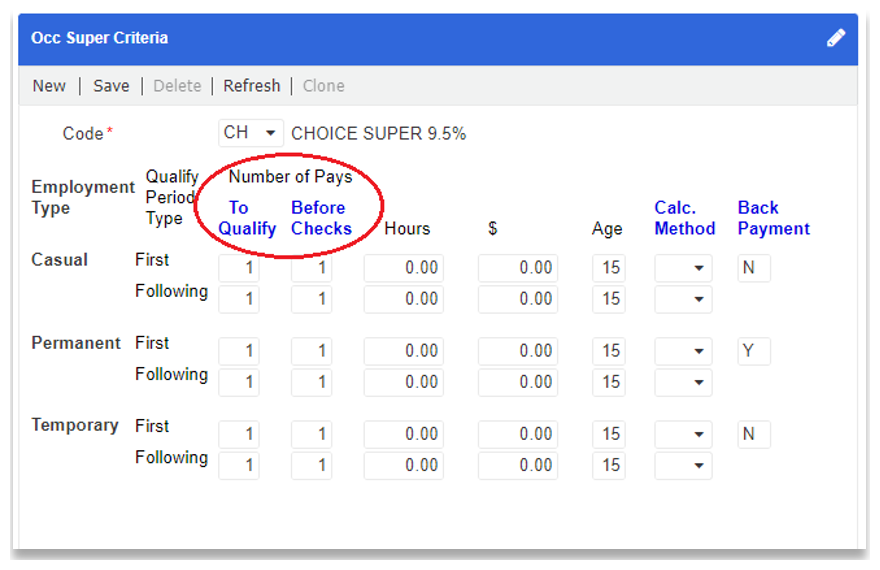Click the New toolbar button
Image resolution: width=880 pixels, height=570 pixels.
tap(49, 86)
